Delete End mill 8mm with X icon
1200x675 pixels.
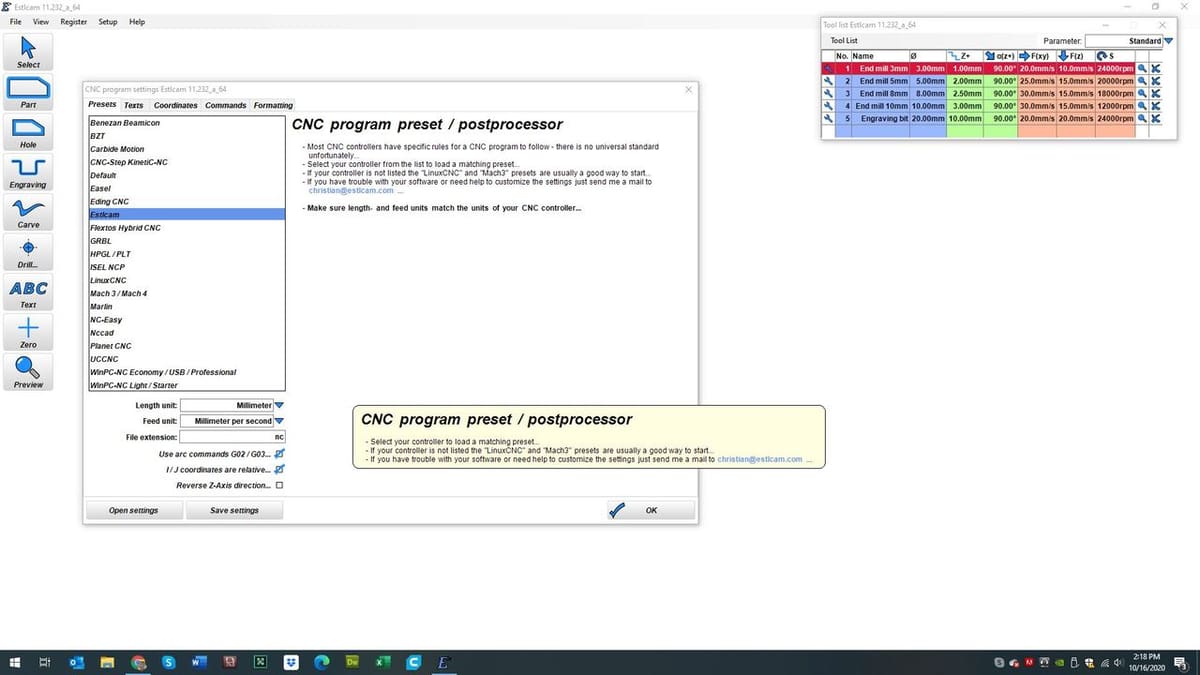coord(1155,93)
